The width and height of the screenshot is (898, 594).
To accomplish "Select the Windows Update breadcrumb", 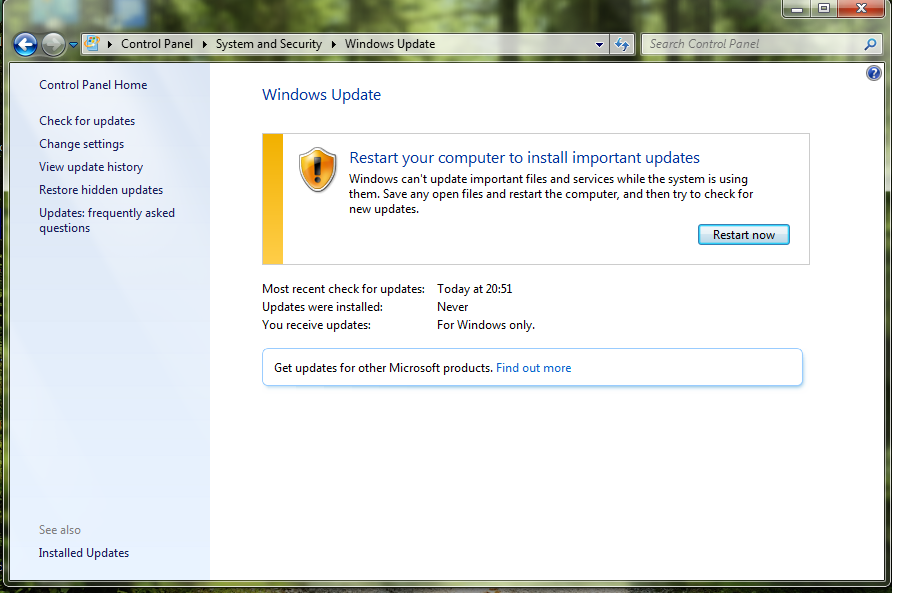I will pos(390,44).
